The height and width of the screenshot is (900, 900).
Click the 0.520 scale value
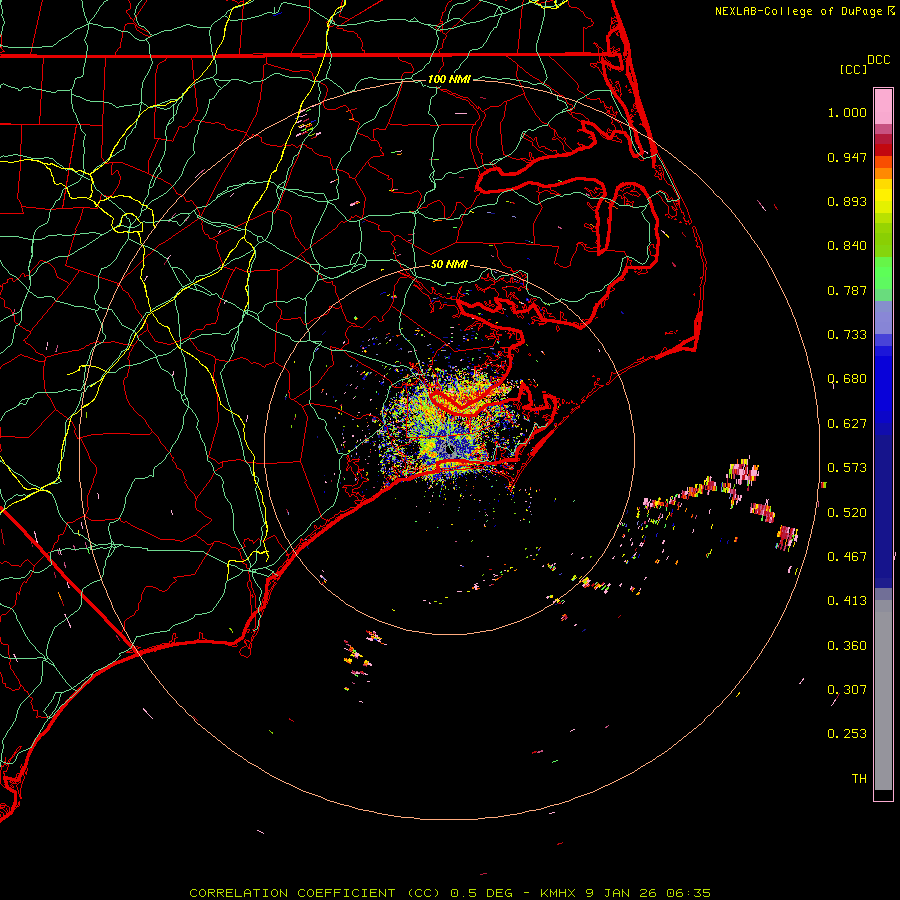click(x=847, y=513)
